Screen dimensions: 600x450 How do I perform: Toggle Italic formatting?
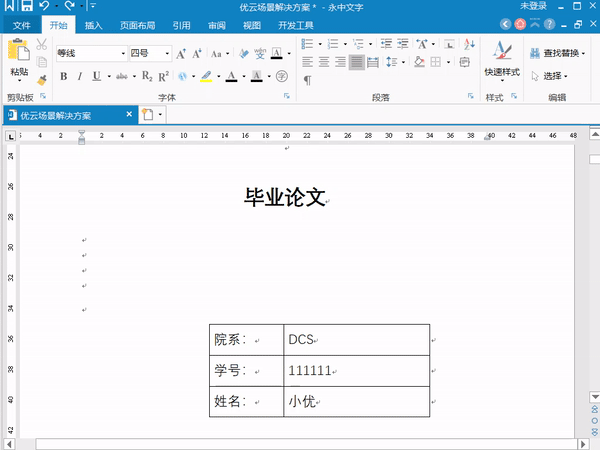click(80, 76)
